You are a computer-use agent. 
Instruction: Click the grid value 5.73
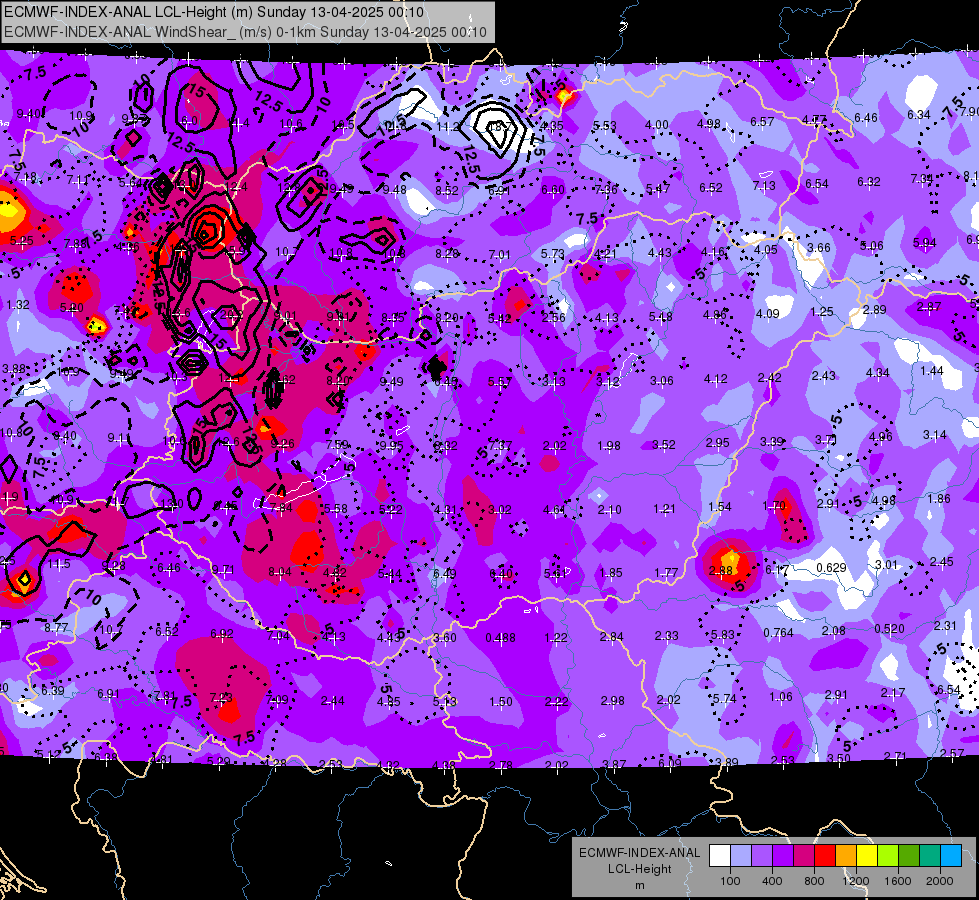coord(553,254)
